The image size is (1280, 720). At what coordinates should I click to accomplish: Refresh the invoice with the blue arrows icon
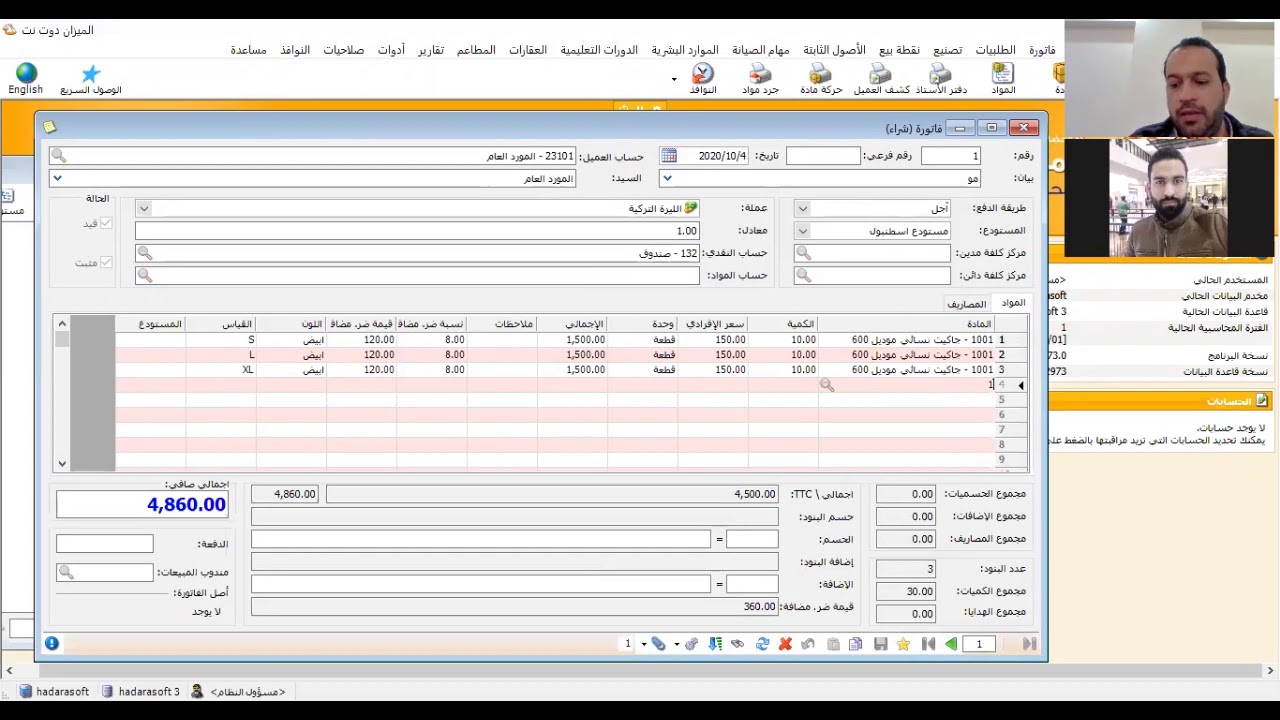click(762, 644)
